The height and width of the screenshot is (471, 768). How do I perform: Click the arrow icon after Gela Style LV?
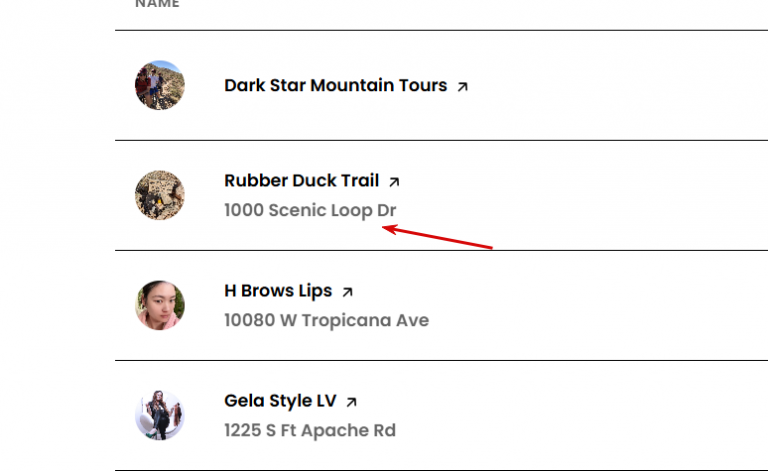tap(351, 402)
